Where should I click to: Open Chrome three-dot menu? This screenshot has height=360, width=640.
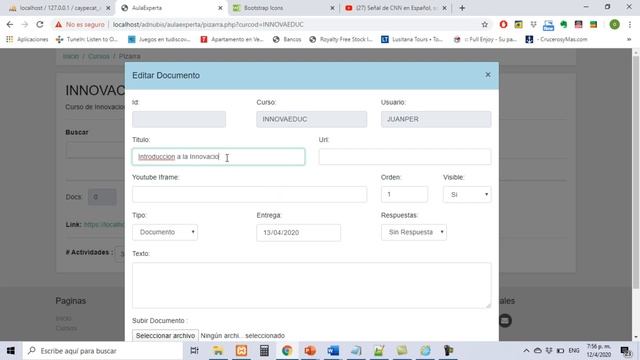[630, 24]
